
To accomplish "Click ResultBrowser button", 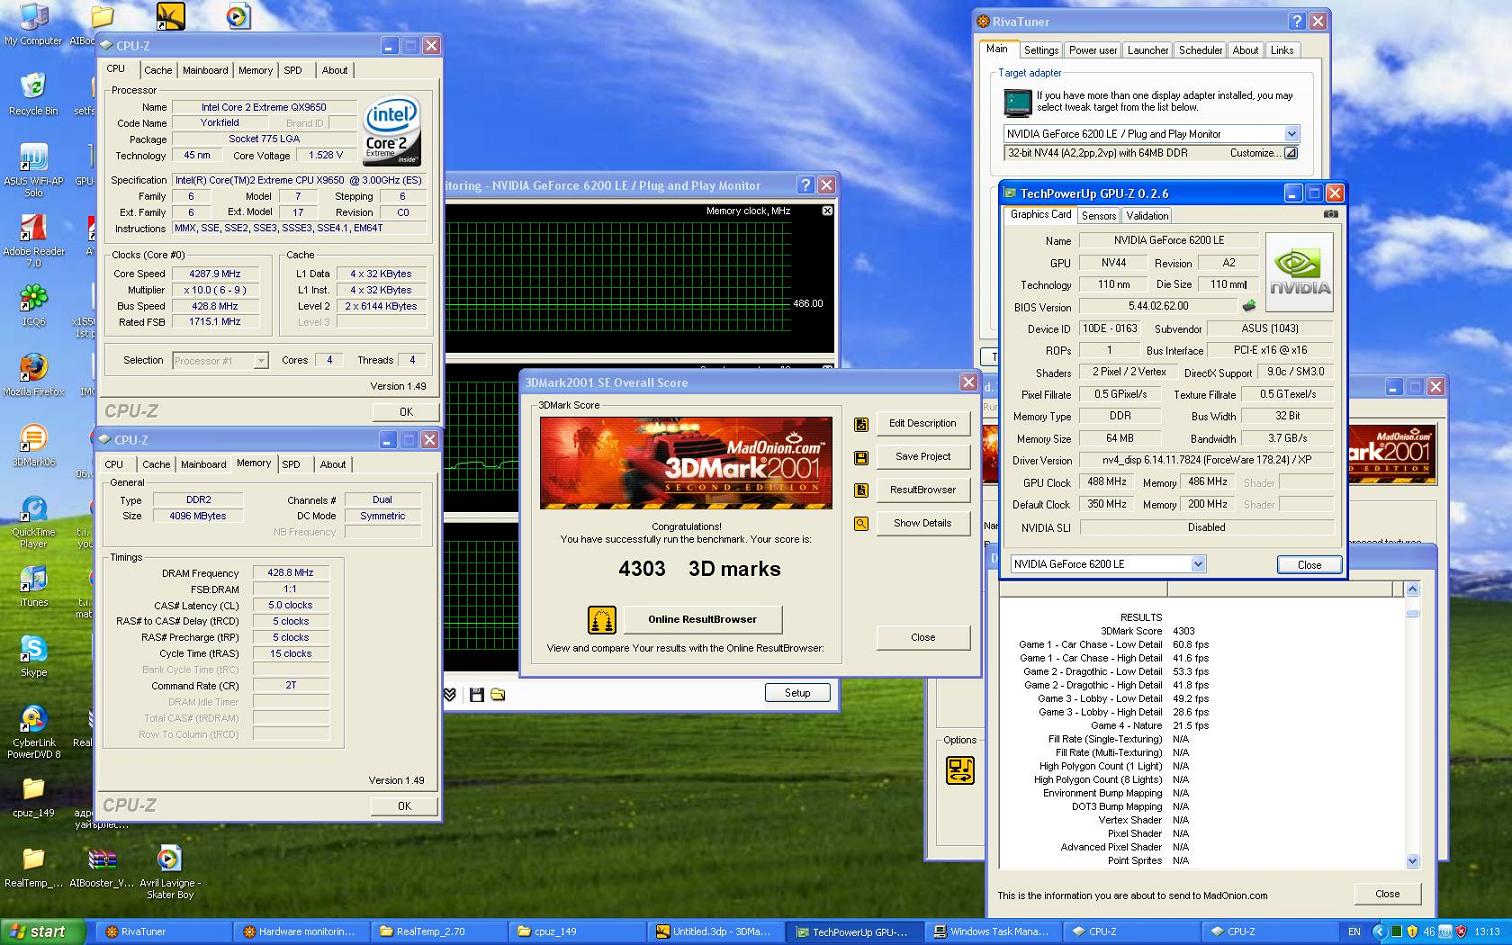I will pyautogui.click(x=923, y=490).
